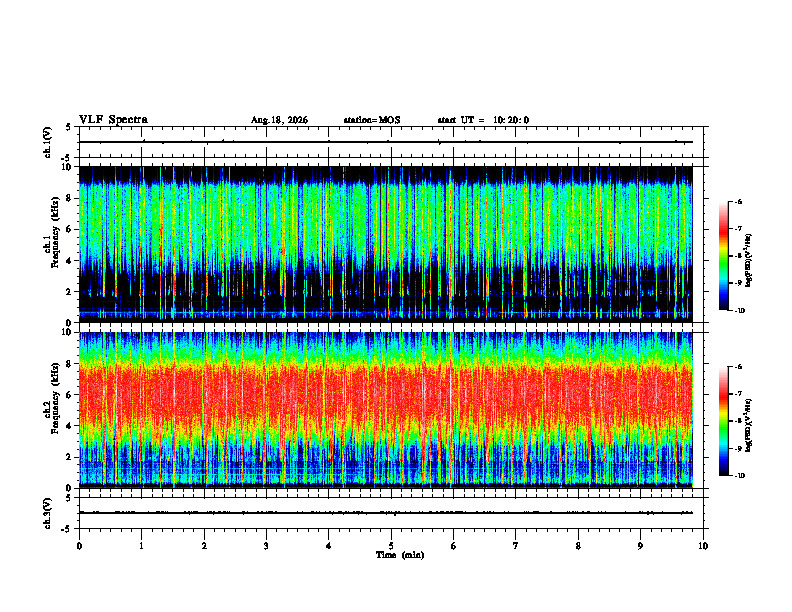This screenshot has height=612, width=792.
Task: Click the time axis tick label "6"
Action: click(454, 546)
